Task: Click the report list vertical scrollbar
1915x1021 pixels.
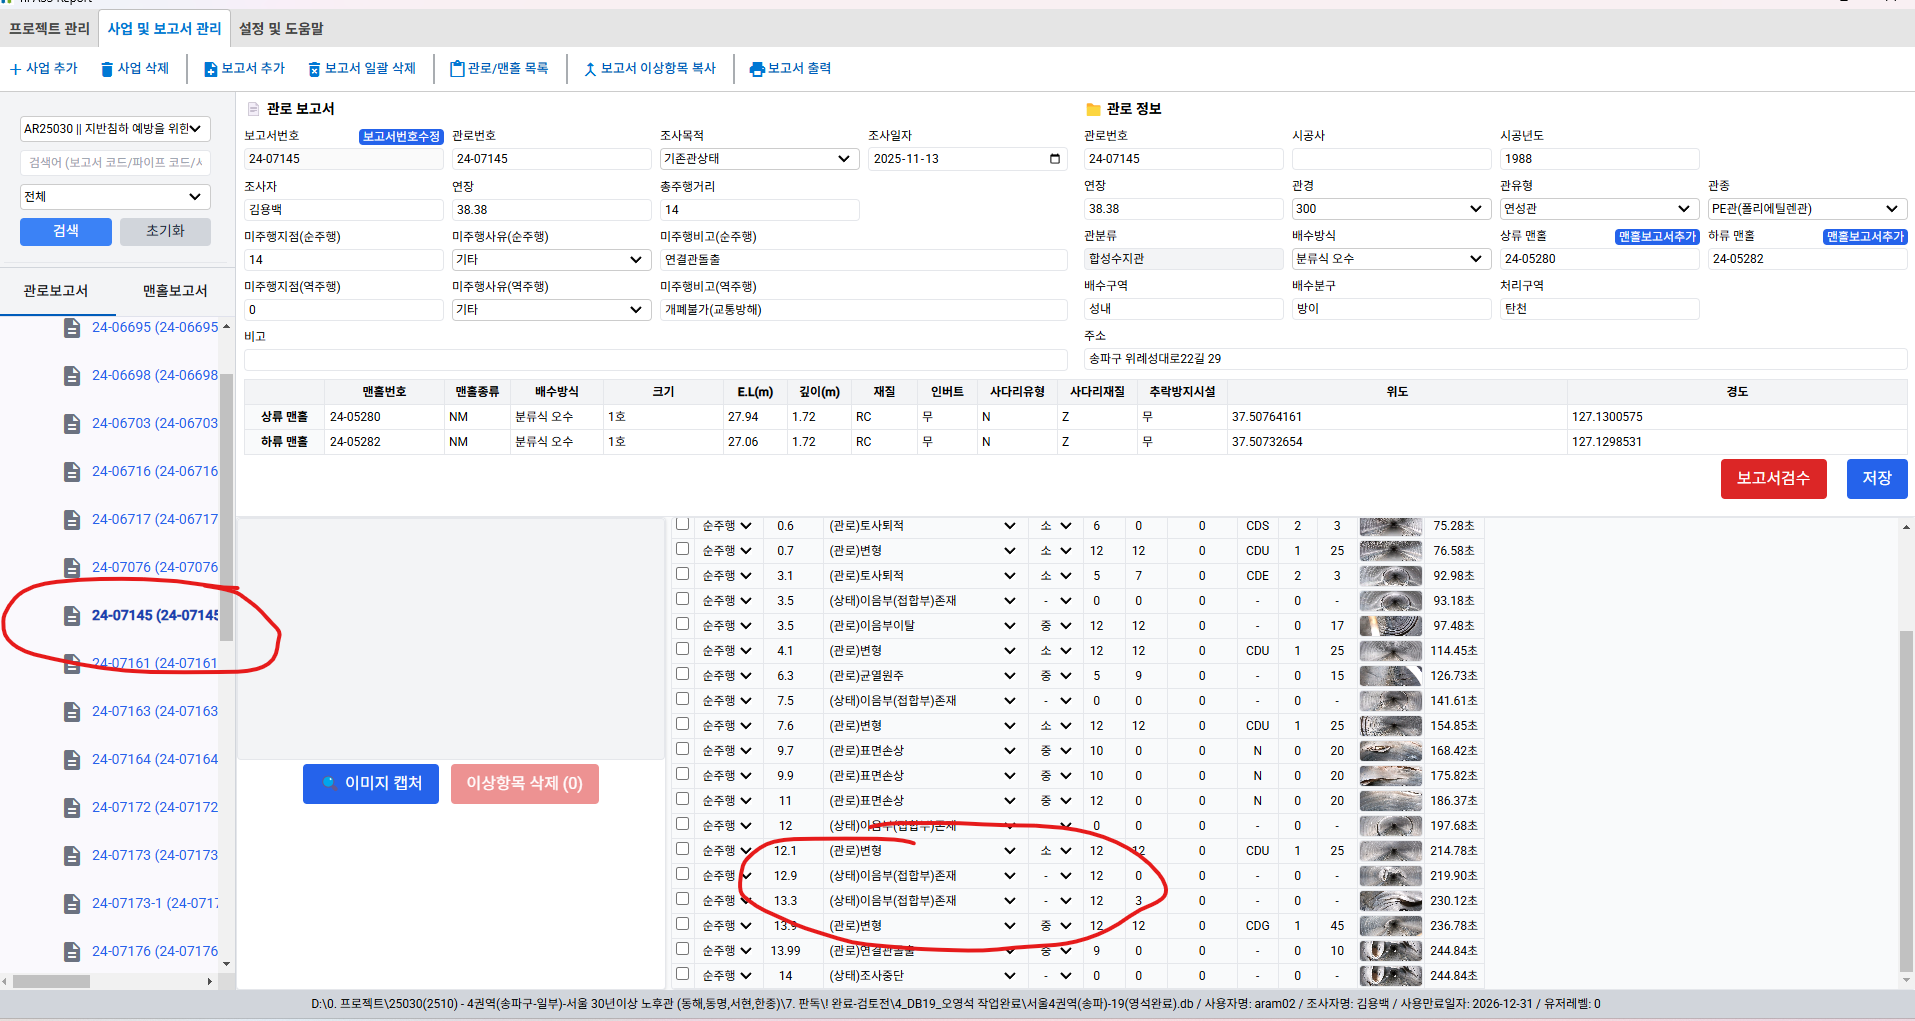Action: (227, 500)
